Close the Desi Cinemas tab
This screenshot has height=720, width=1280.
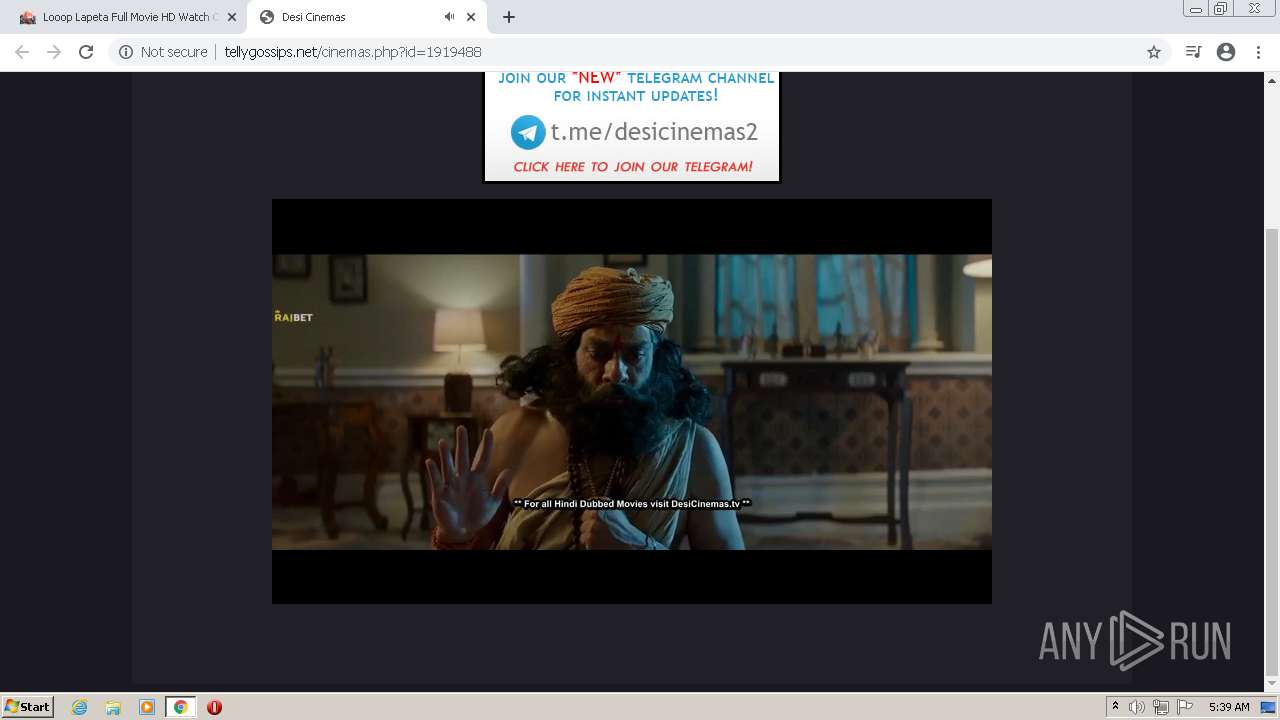471,17
